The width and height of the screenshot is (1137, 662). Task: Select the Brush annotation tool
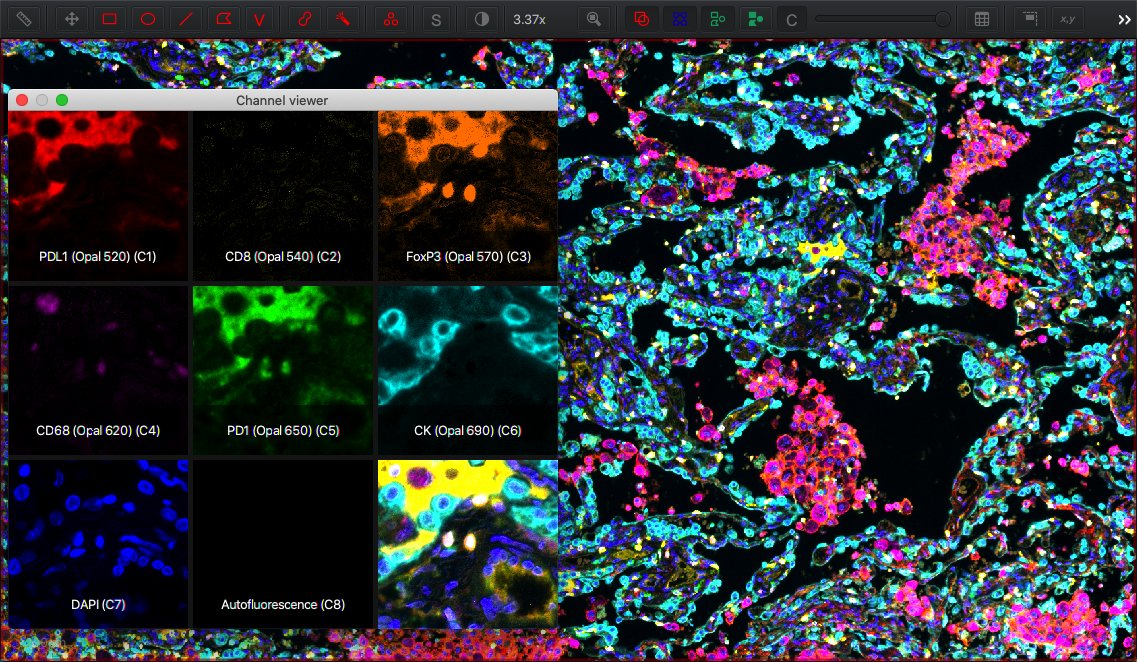pos(305,19)
